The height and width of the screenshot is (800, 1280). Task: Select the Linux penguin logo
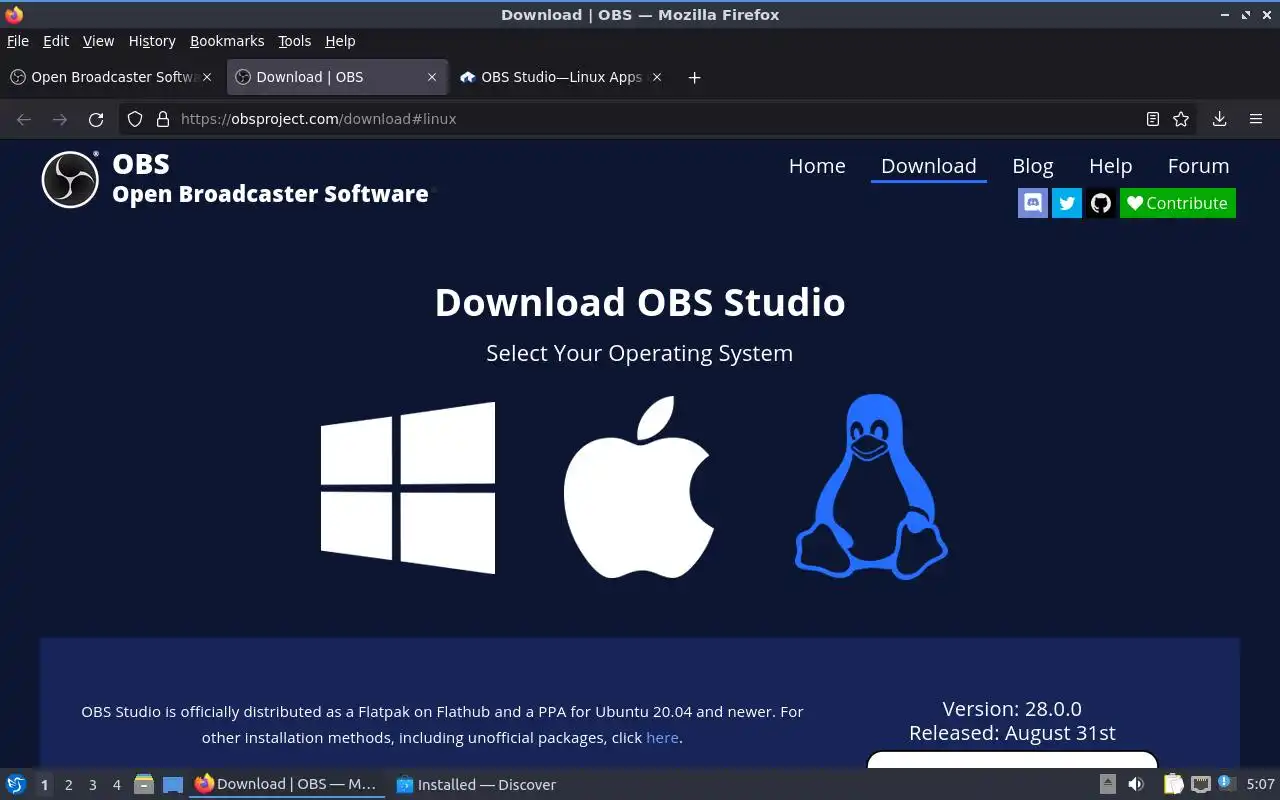[x=871, y=487]
